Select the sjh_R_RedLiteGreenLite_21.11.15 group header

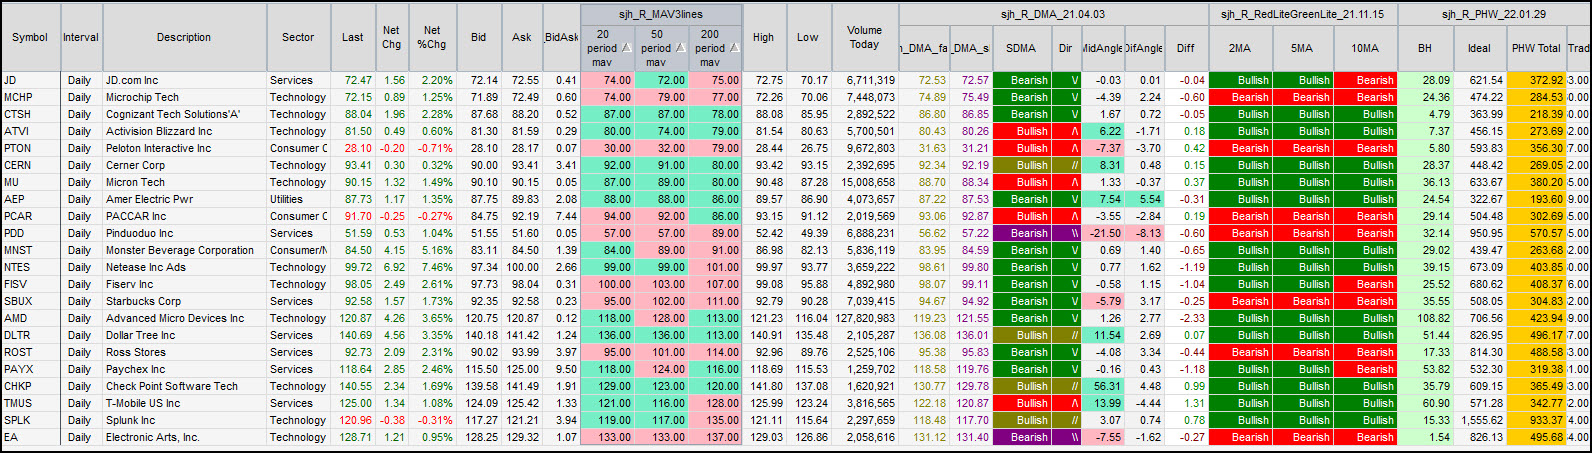(x=1302, y=14)
